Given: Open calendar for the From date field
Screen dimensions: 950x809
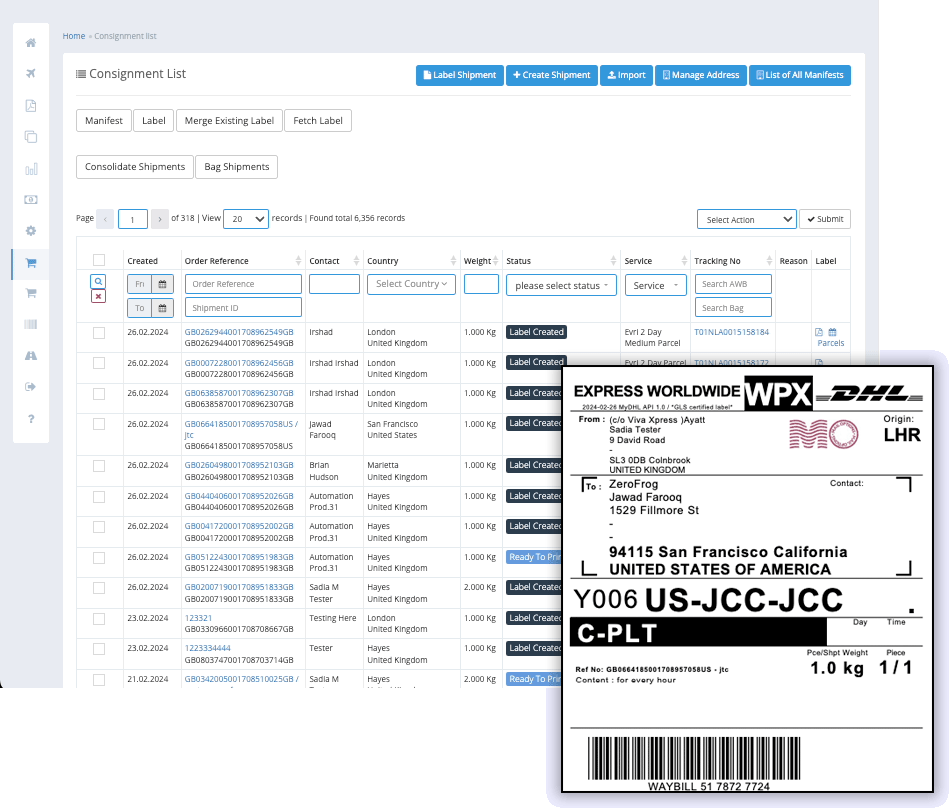Looking at the screenshot, I should 162,284.
